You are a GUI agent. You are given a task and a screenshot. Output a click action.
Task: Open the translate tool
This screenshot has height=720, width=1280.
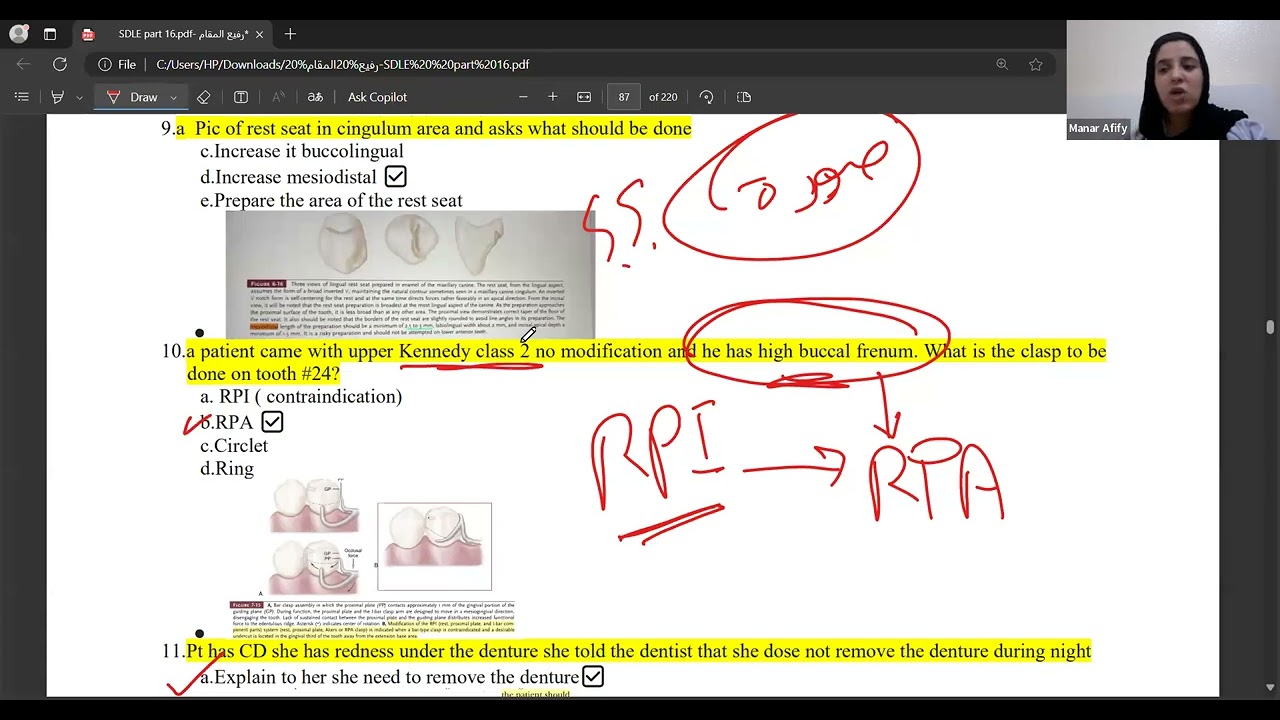(315, 97)
